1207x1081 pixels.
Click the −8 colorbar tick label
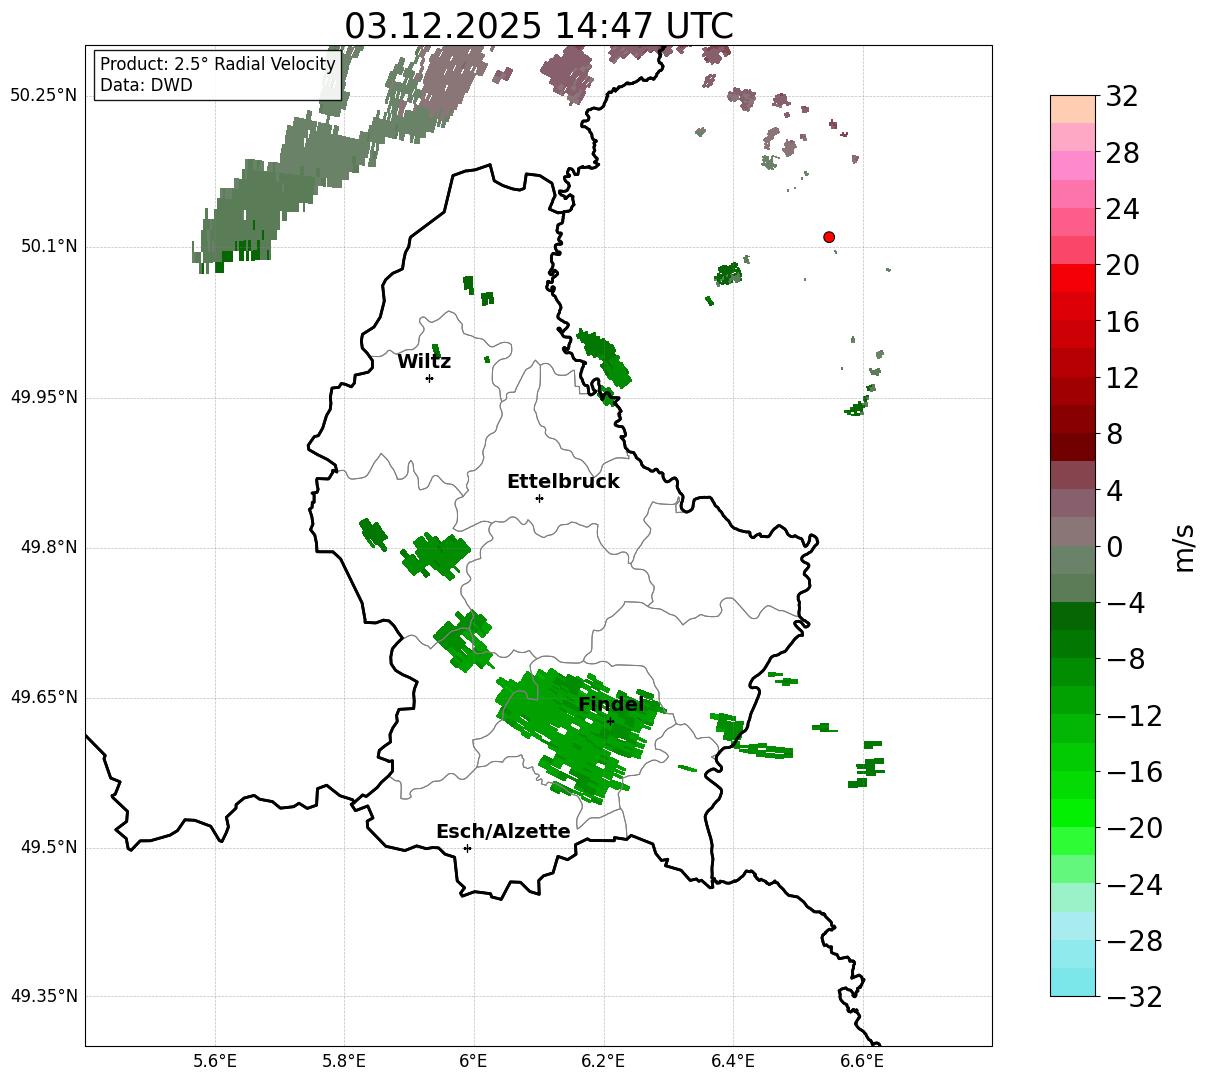[x=1126, y=660]
